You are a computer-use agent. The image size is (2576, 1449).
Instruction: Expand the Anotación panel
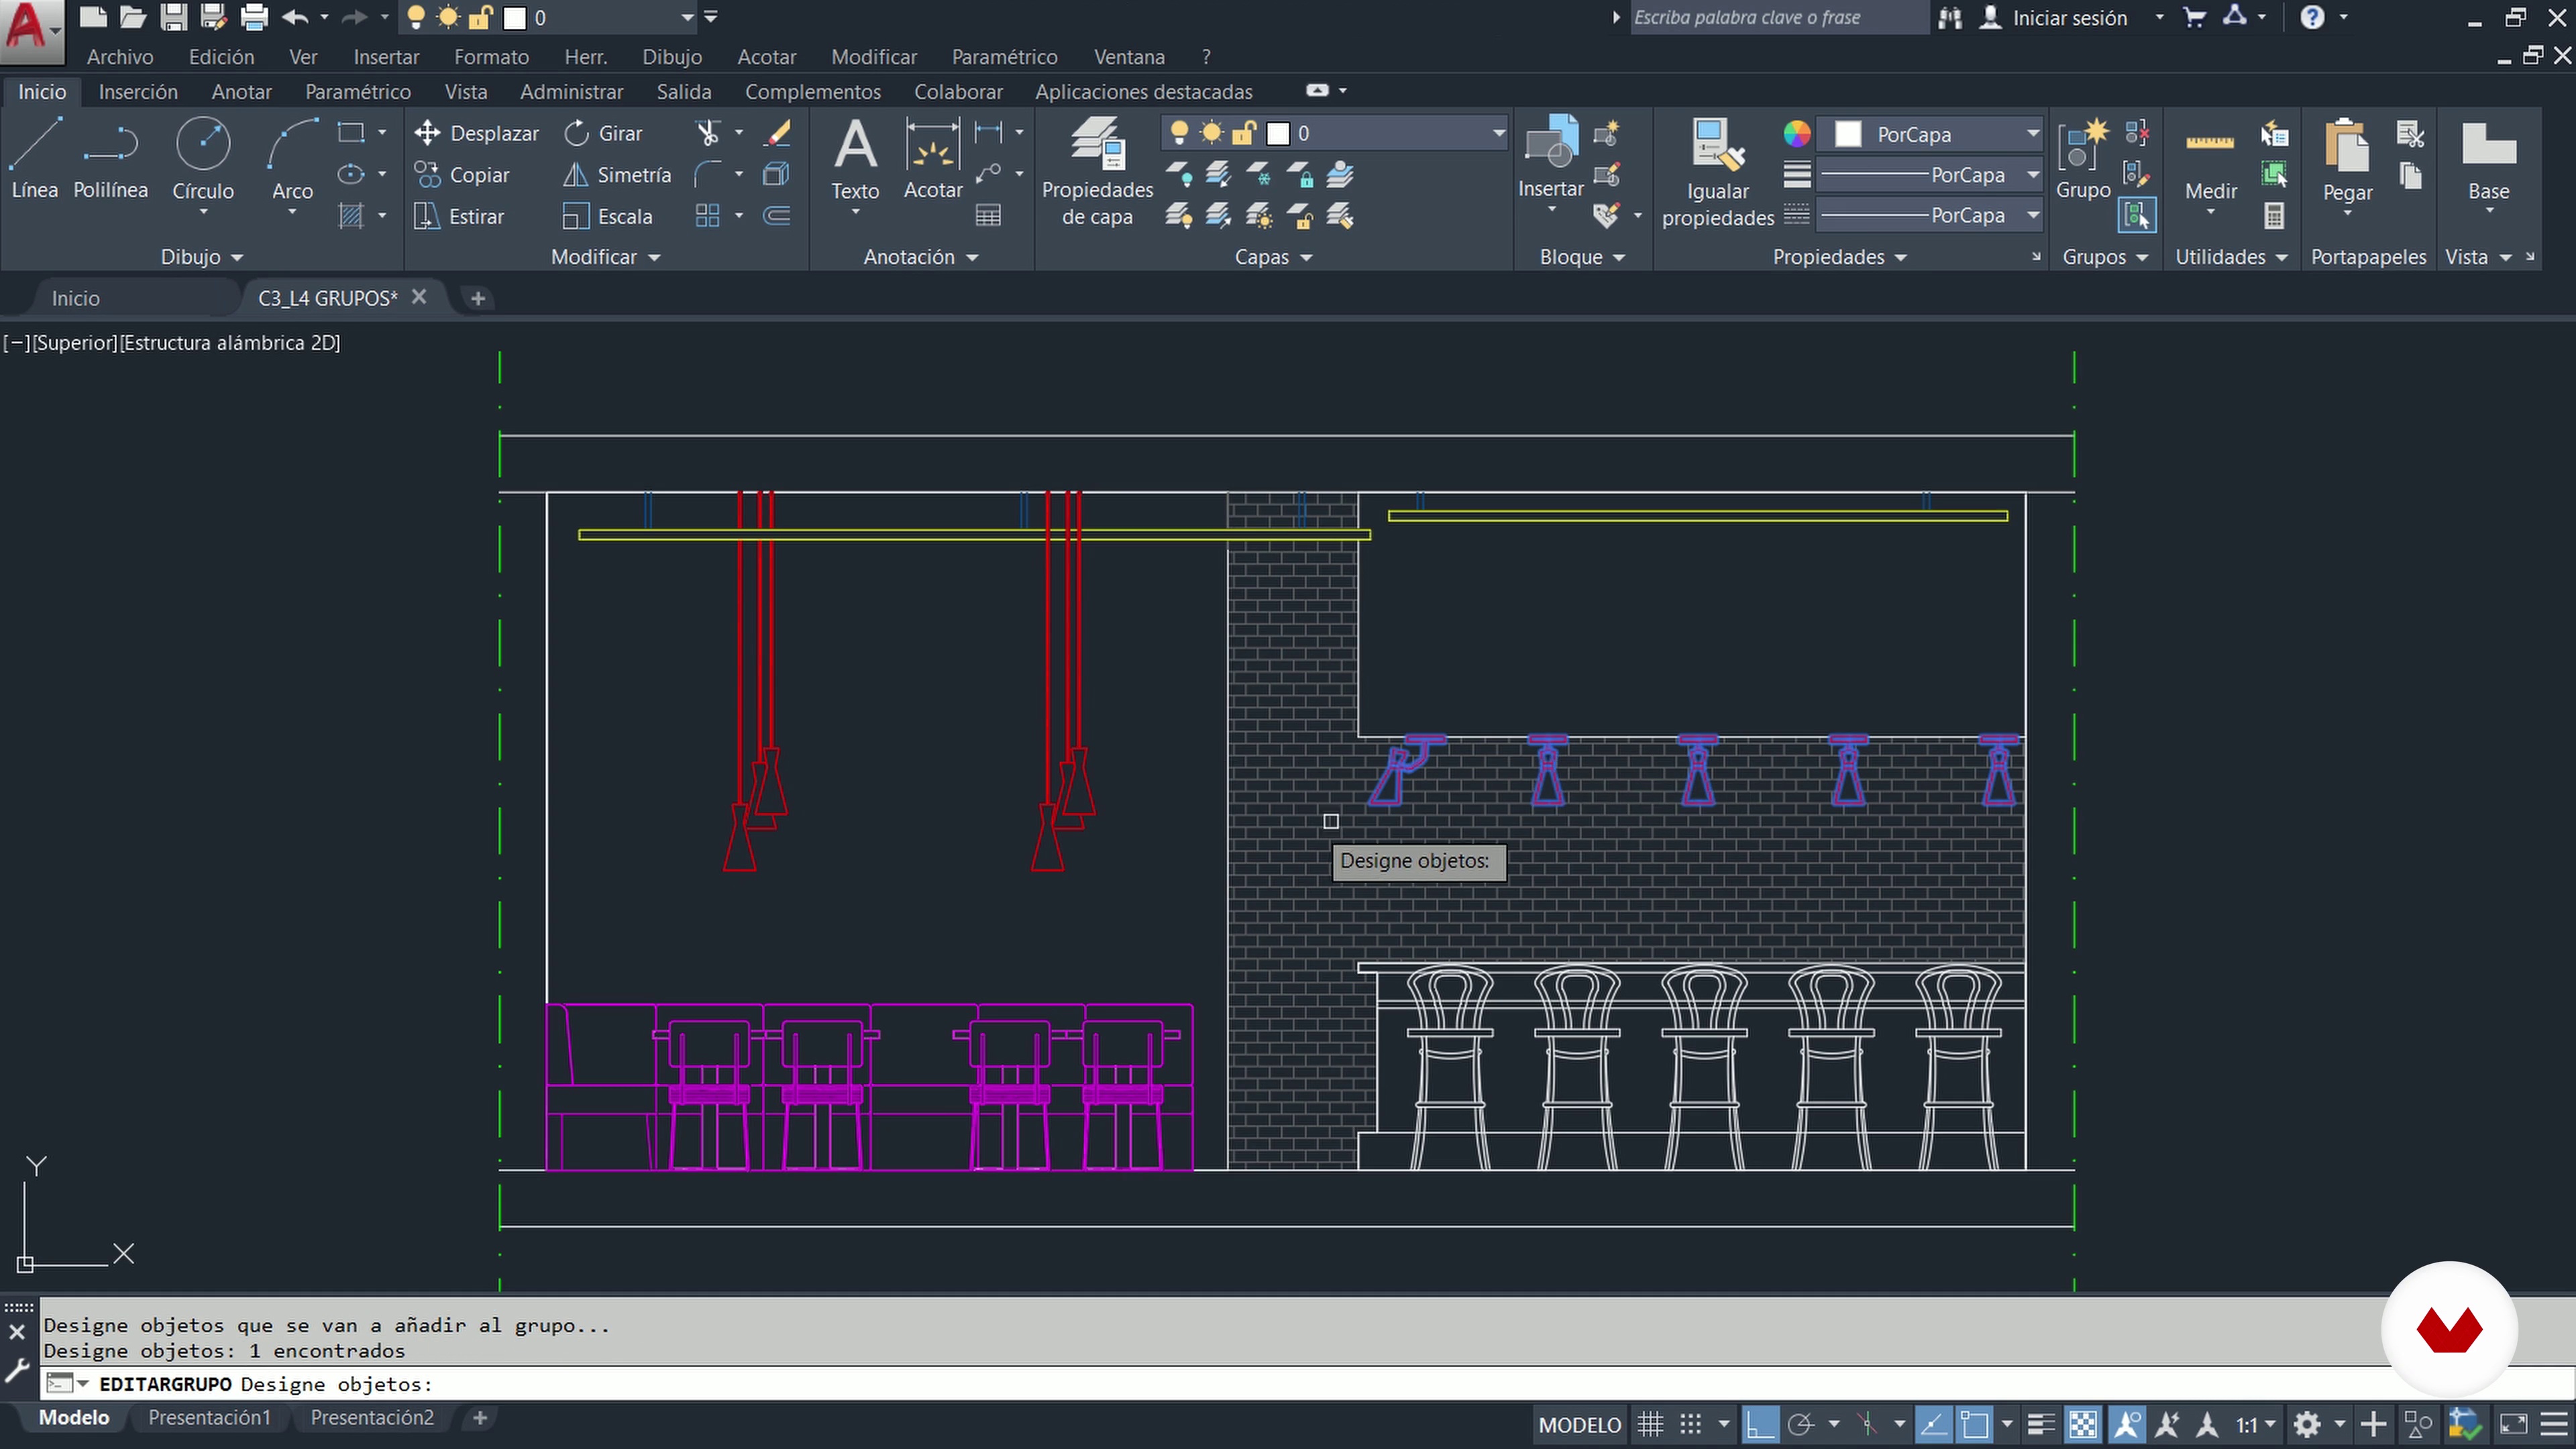point(920,257)
